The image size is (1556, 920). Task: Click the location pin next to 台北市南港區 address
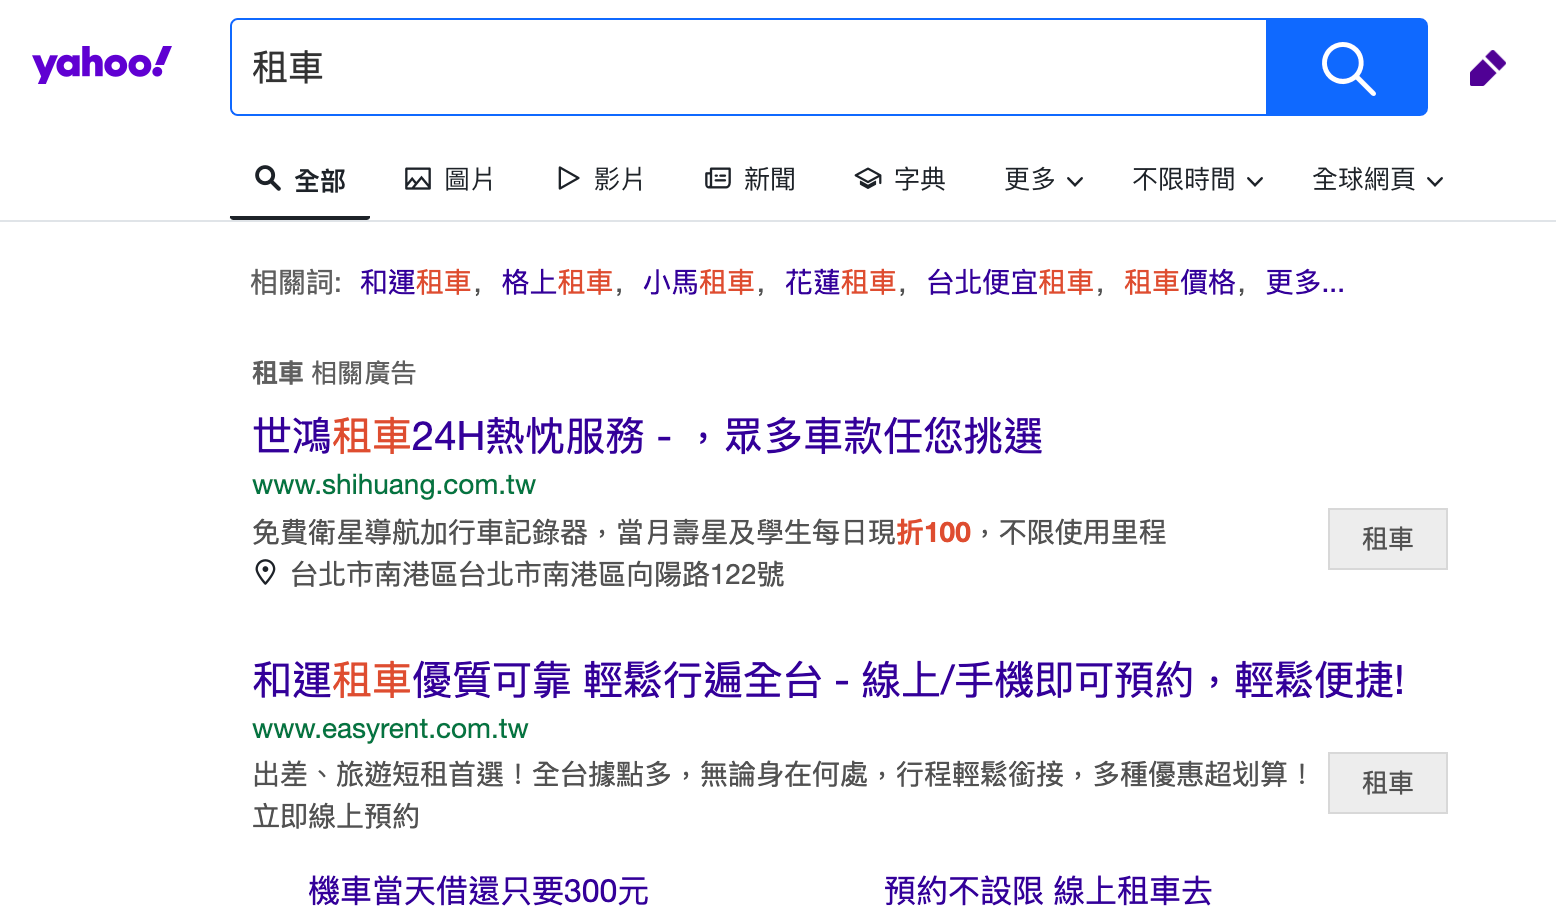[x=265, y=573]
